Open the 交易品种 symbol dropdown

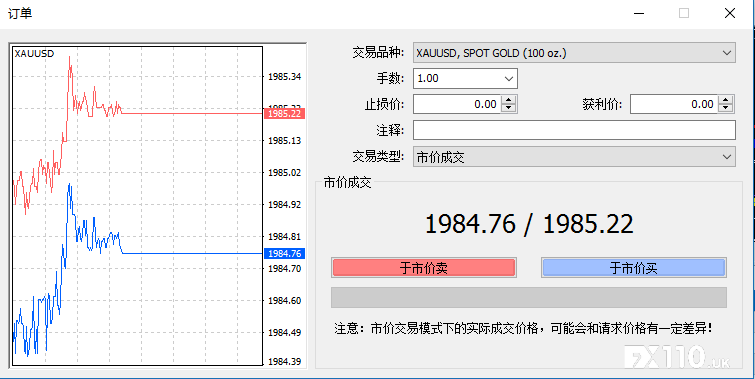(x=574, y=53)
